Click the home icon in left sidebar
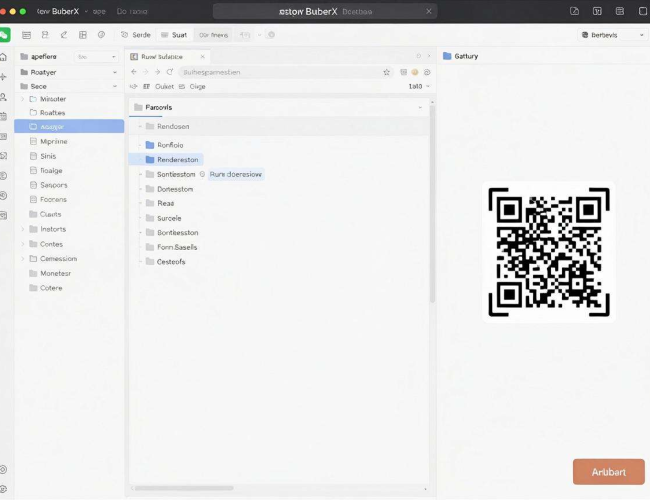This screenshot has width=650, height=500. pyautogui.click(x=4, y=57)
